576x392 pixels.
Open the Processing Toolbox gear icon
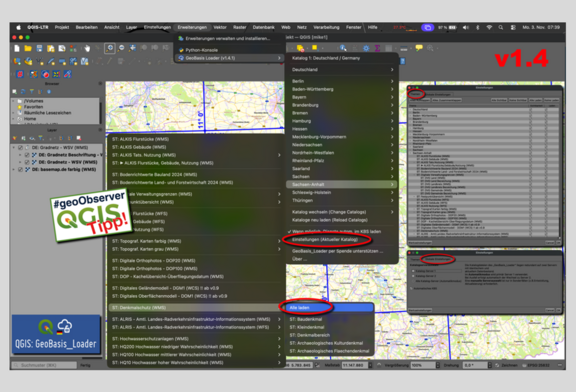point(366,48)
